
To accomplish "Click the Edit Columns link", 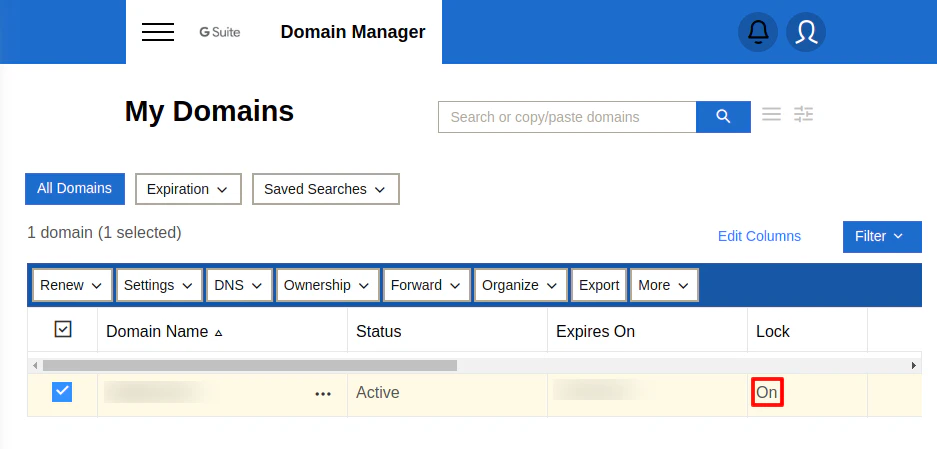I will pyautogui.click(x=759, y=236).
